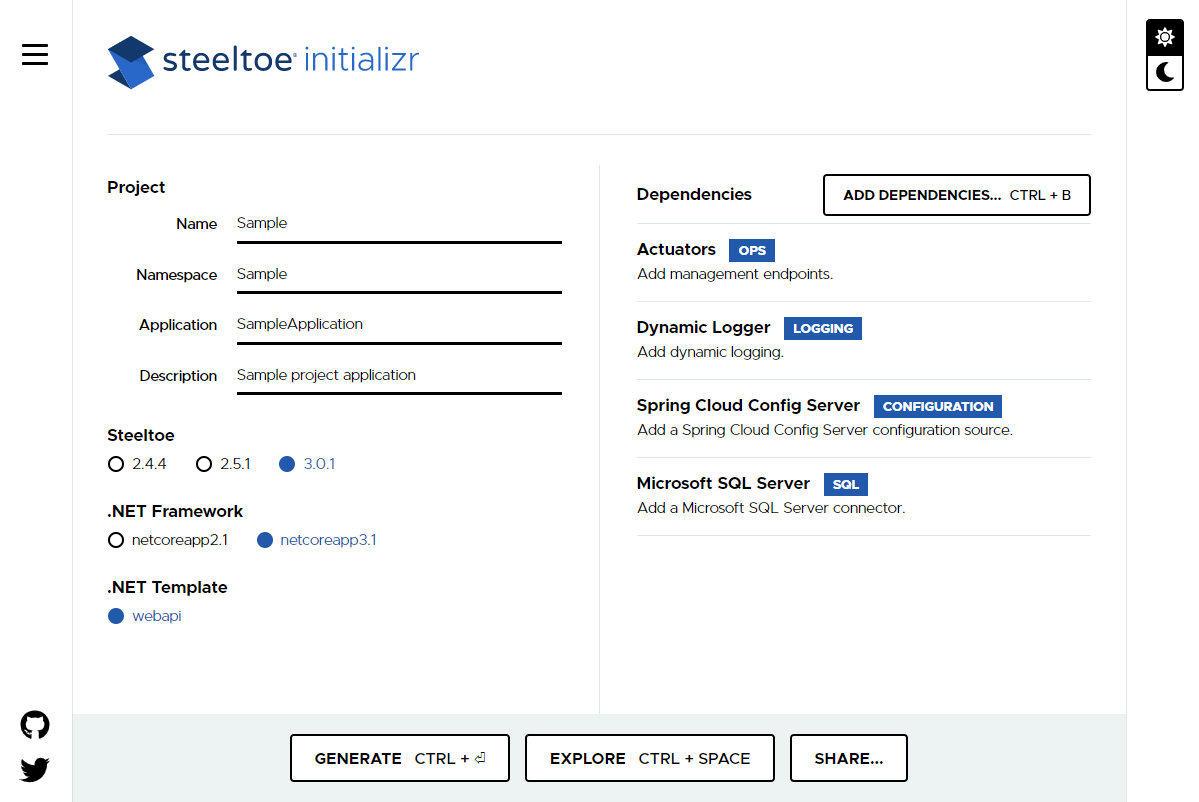Generate the sample project
Viewport: 1199px width, 802px height.
(399, 758)
